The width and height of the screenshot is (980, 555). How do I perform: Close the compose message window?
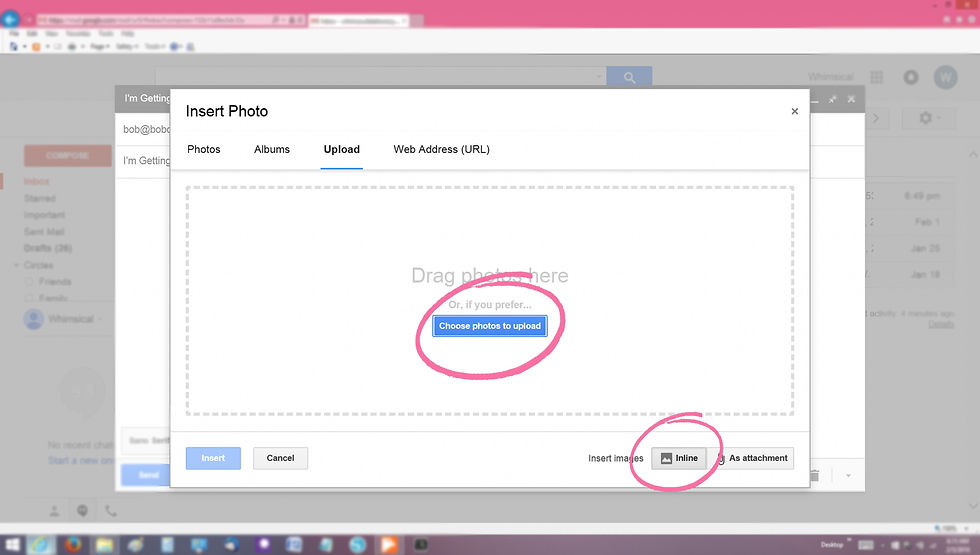click(x=851, y=99)
